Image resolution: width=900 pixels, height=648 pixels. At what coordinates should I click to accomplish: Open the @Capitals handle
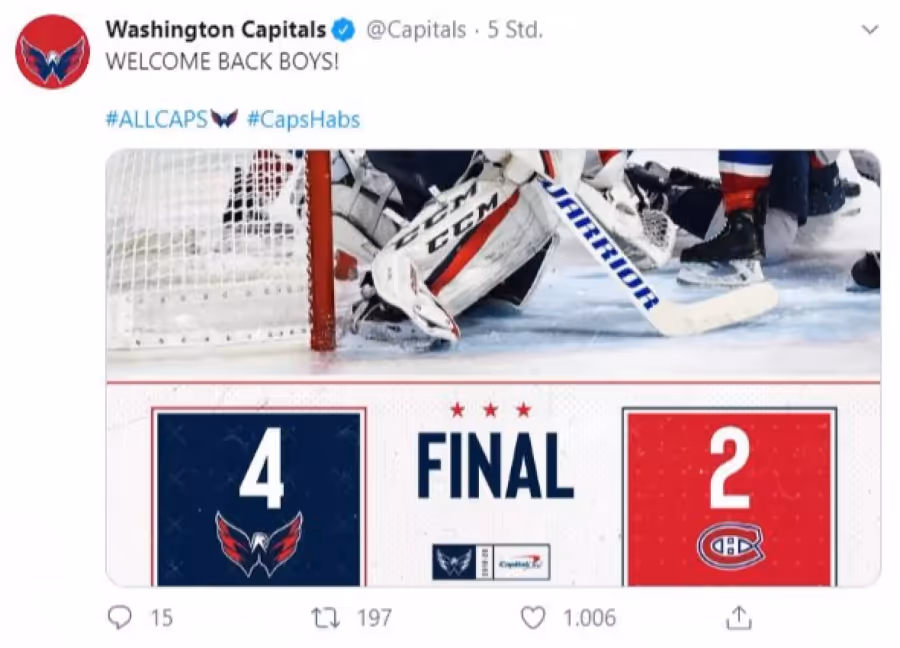point(416,30)
